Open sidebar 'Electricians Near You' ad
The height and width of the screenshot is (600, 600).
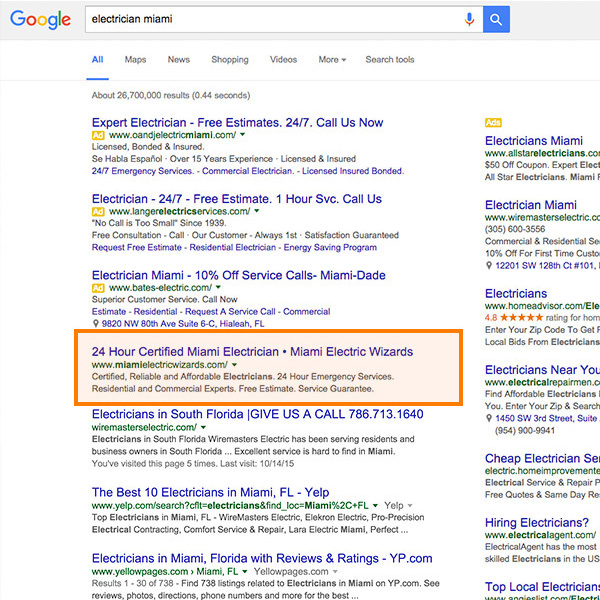coord(542,370)
